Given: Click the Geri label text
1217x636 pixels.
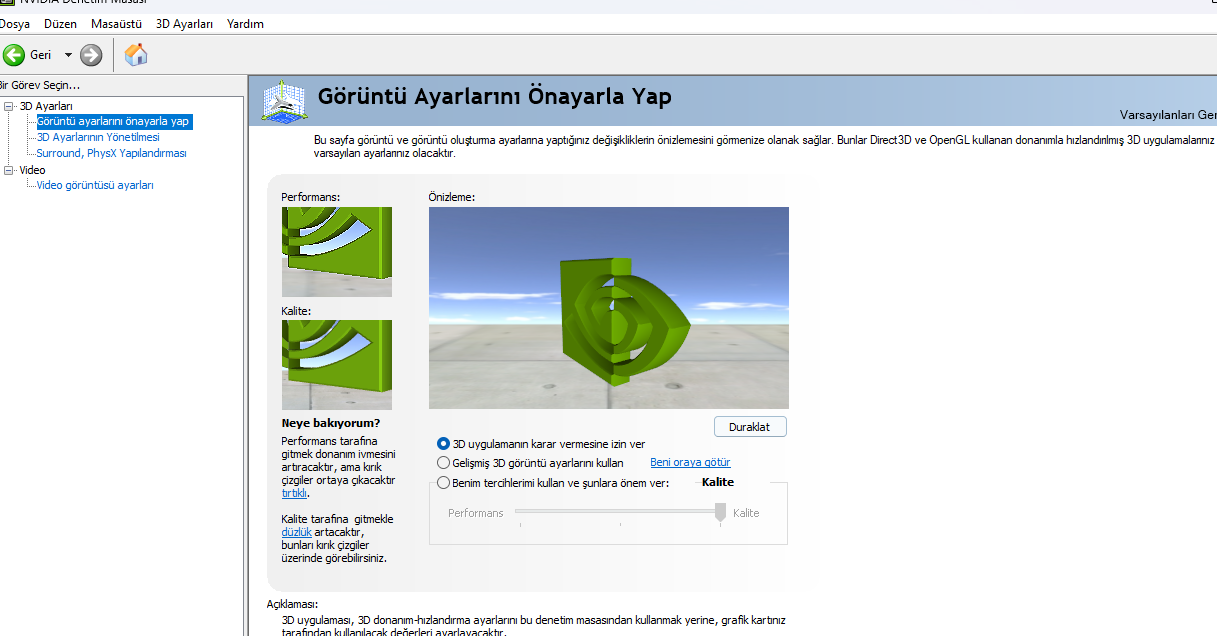Looking at the screenshot, I should pyautogui.click(x=41, y=55).
